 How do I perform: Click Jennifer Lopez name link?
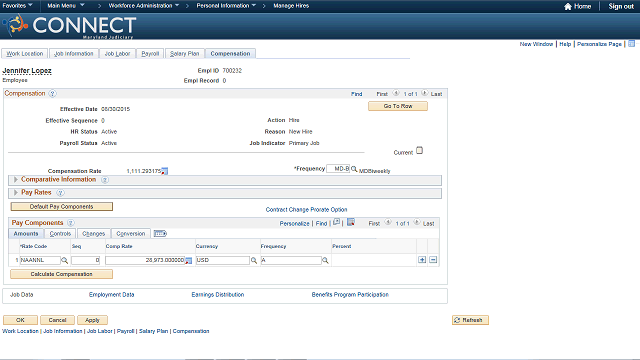point(27,71)
